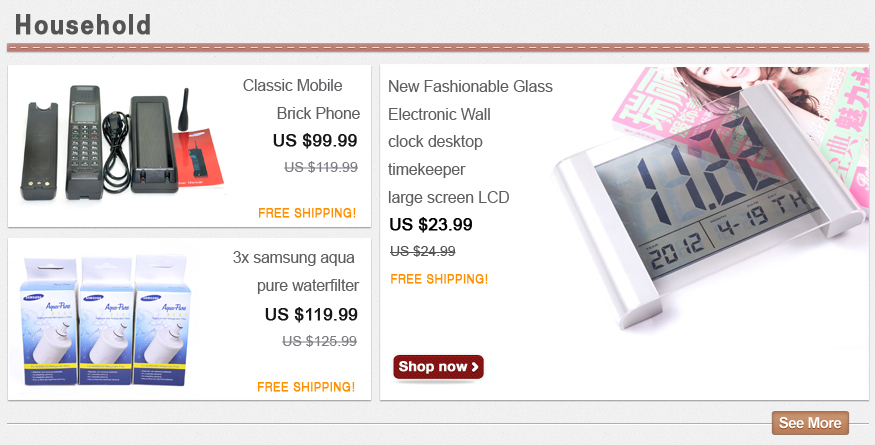Open the Classic Mobile Brick Phone title
Screen dimensions: 875x445
(x=301, y=99)
